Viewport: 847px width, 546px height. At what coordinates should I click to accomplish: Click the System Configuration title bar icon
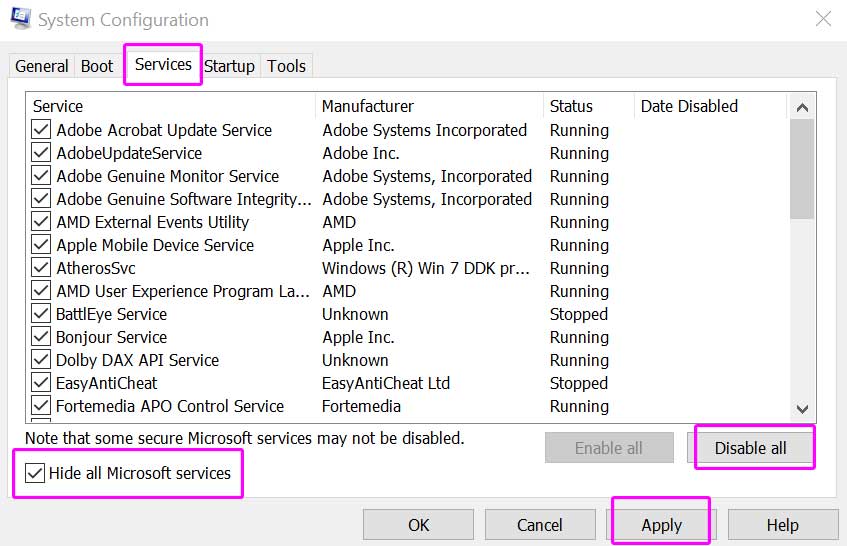click(x=21, y=18)
